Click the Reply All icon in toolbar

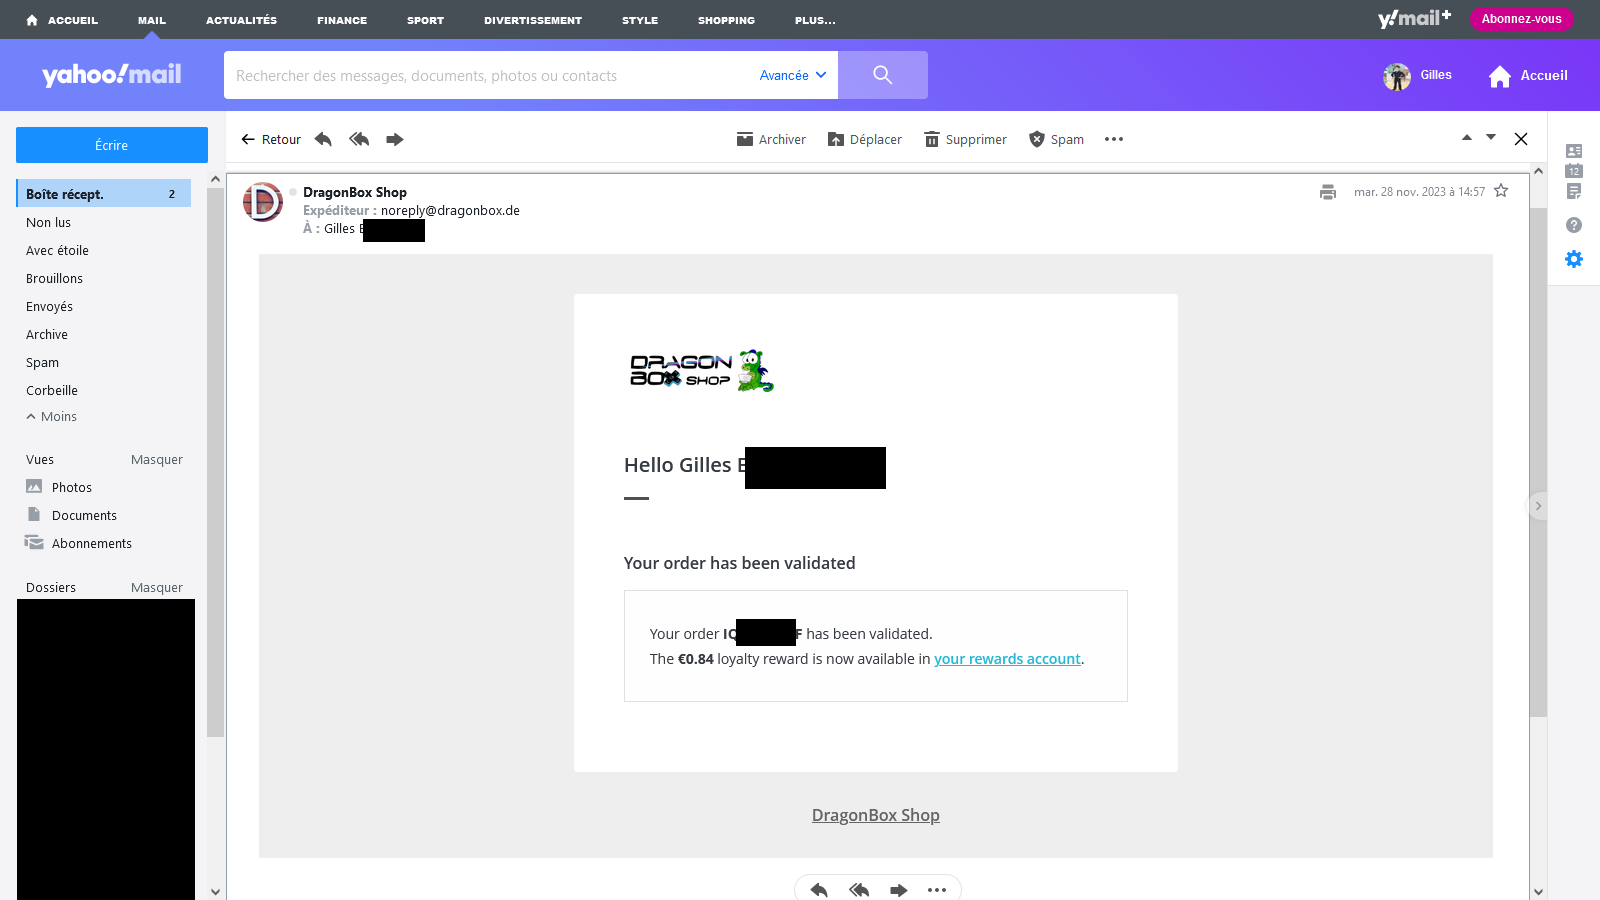[x=359, y=139]
